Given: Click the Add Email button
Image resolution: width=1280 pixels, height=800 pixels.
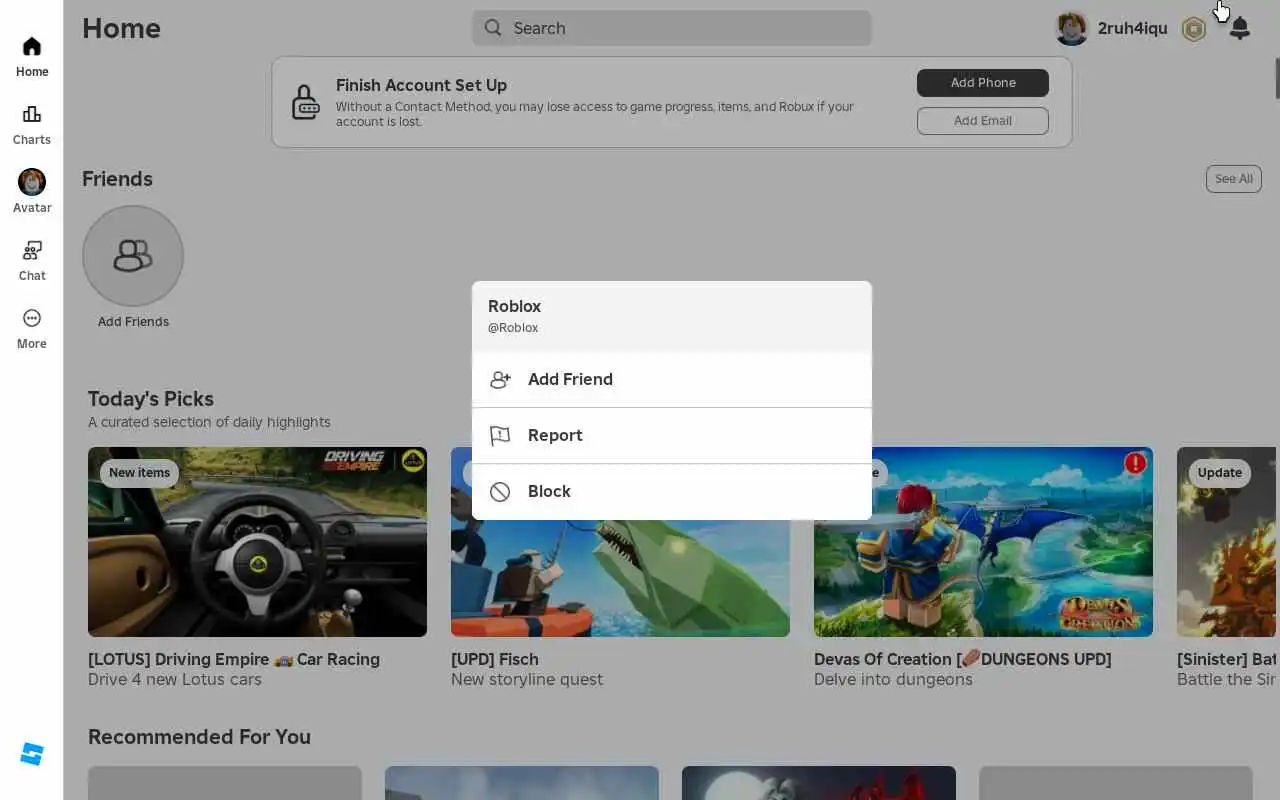Looking at the screenshot, I should (983, 121).
